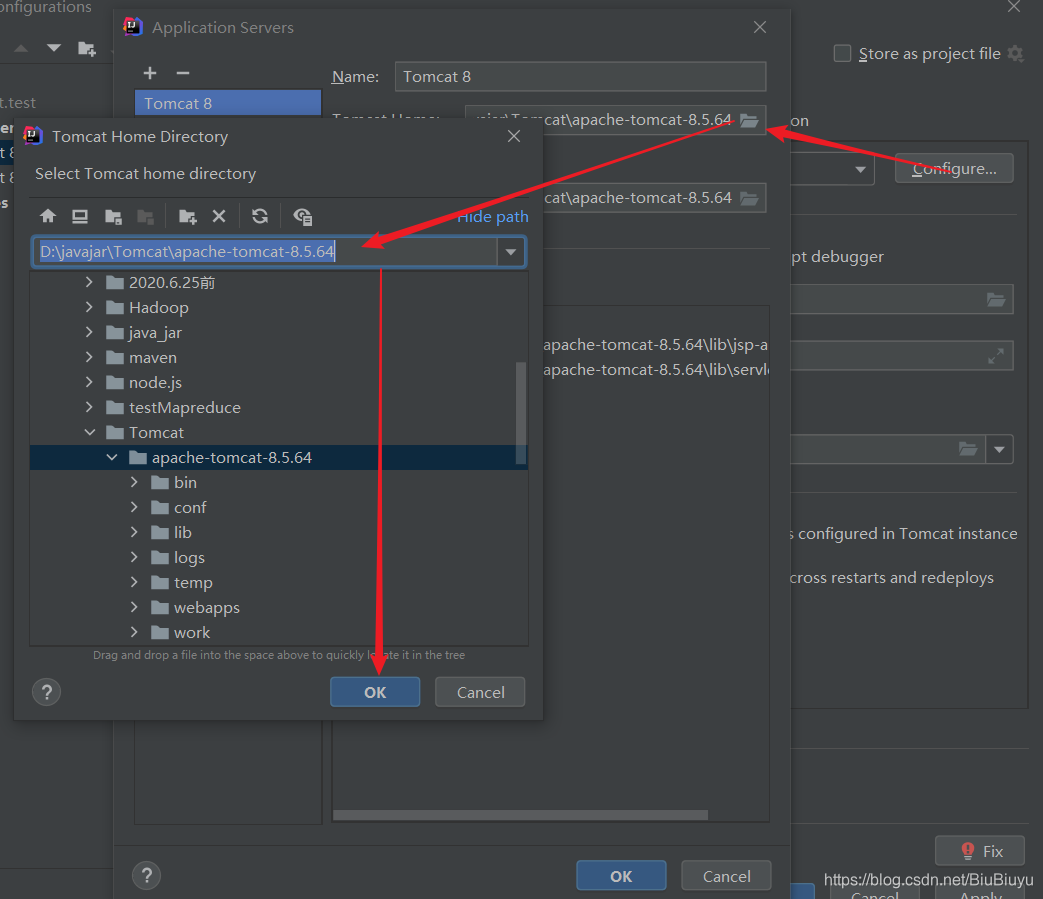Expand the maven folder node

tap(89, 357)
